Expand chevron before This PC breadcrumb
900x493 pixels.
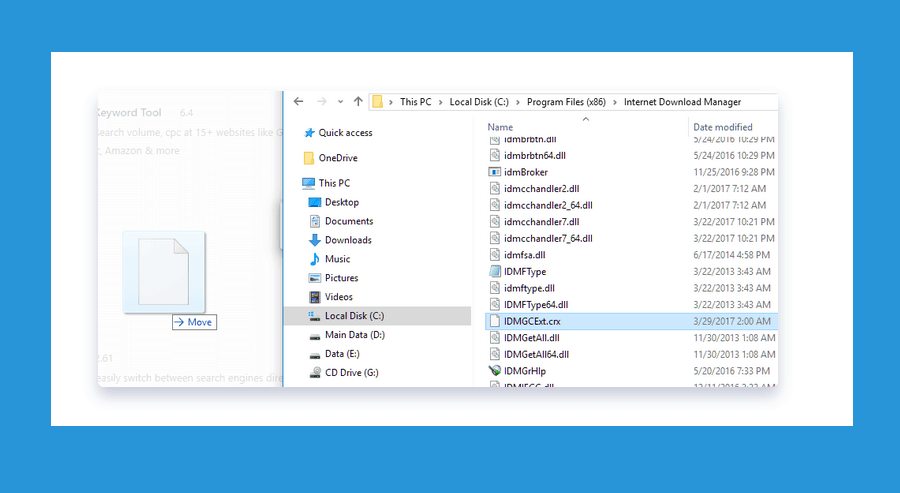point(391,102)
